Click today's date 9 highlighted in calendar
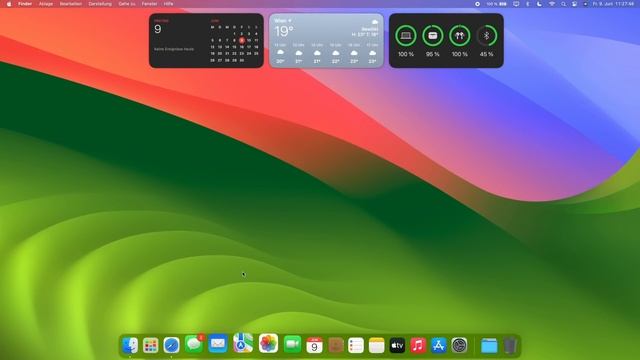The height and width of the screenshot is (360, 640). (x=242, y=40)
